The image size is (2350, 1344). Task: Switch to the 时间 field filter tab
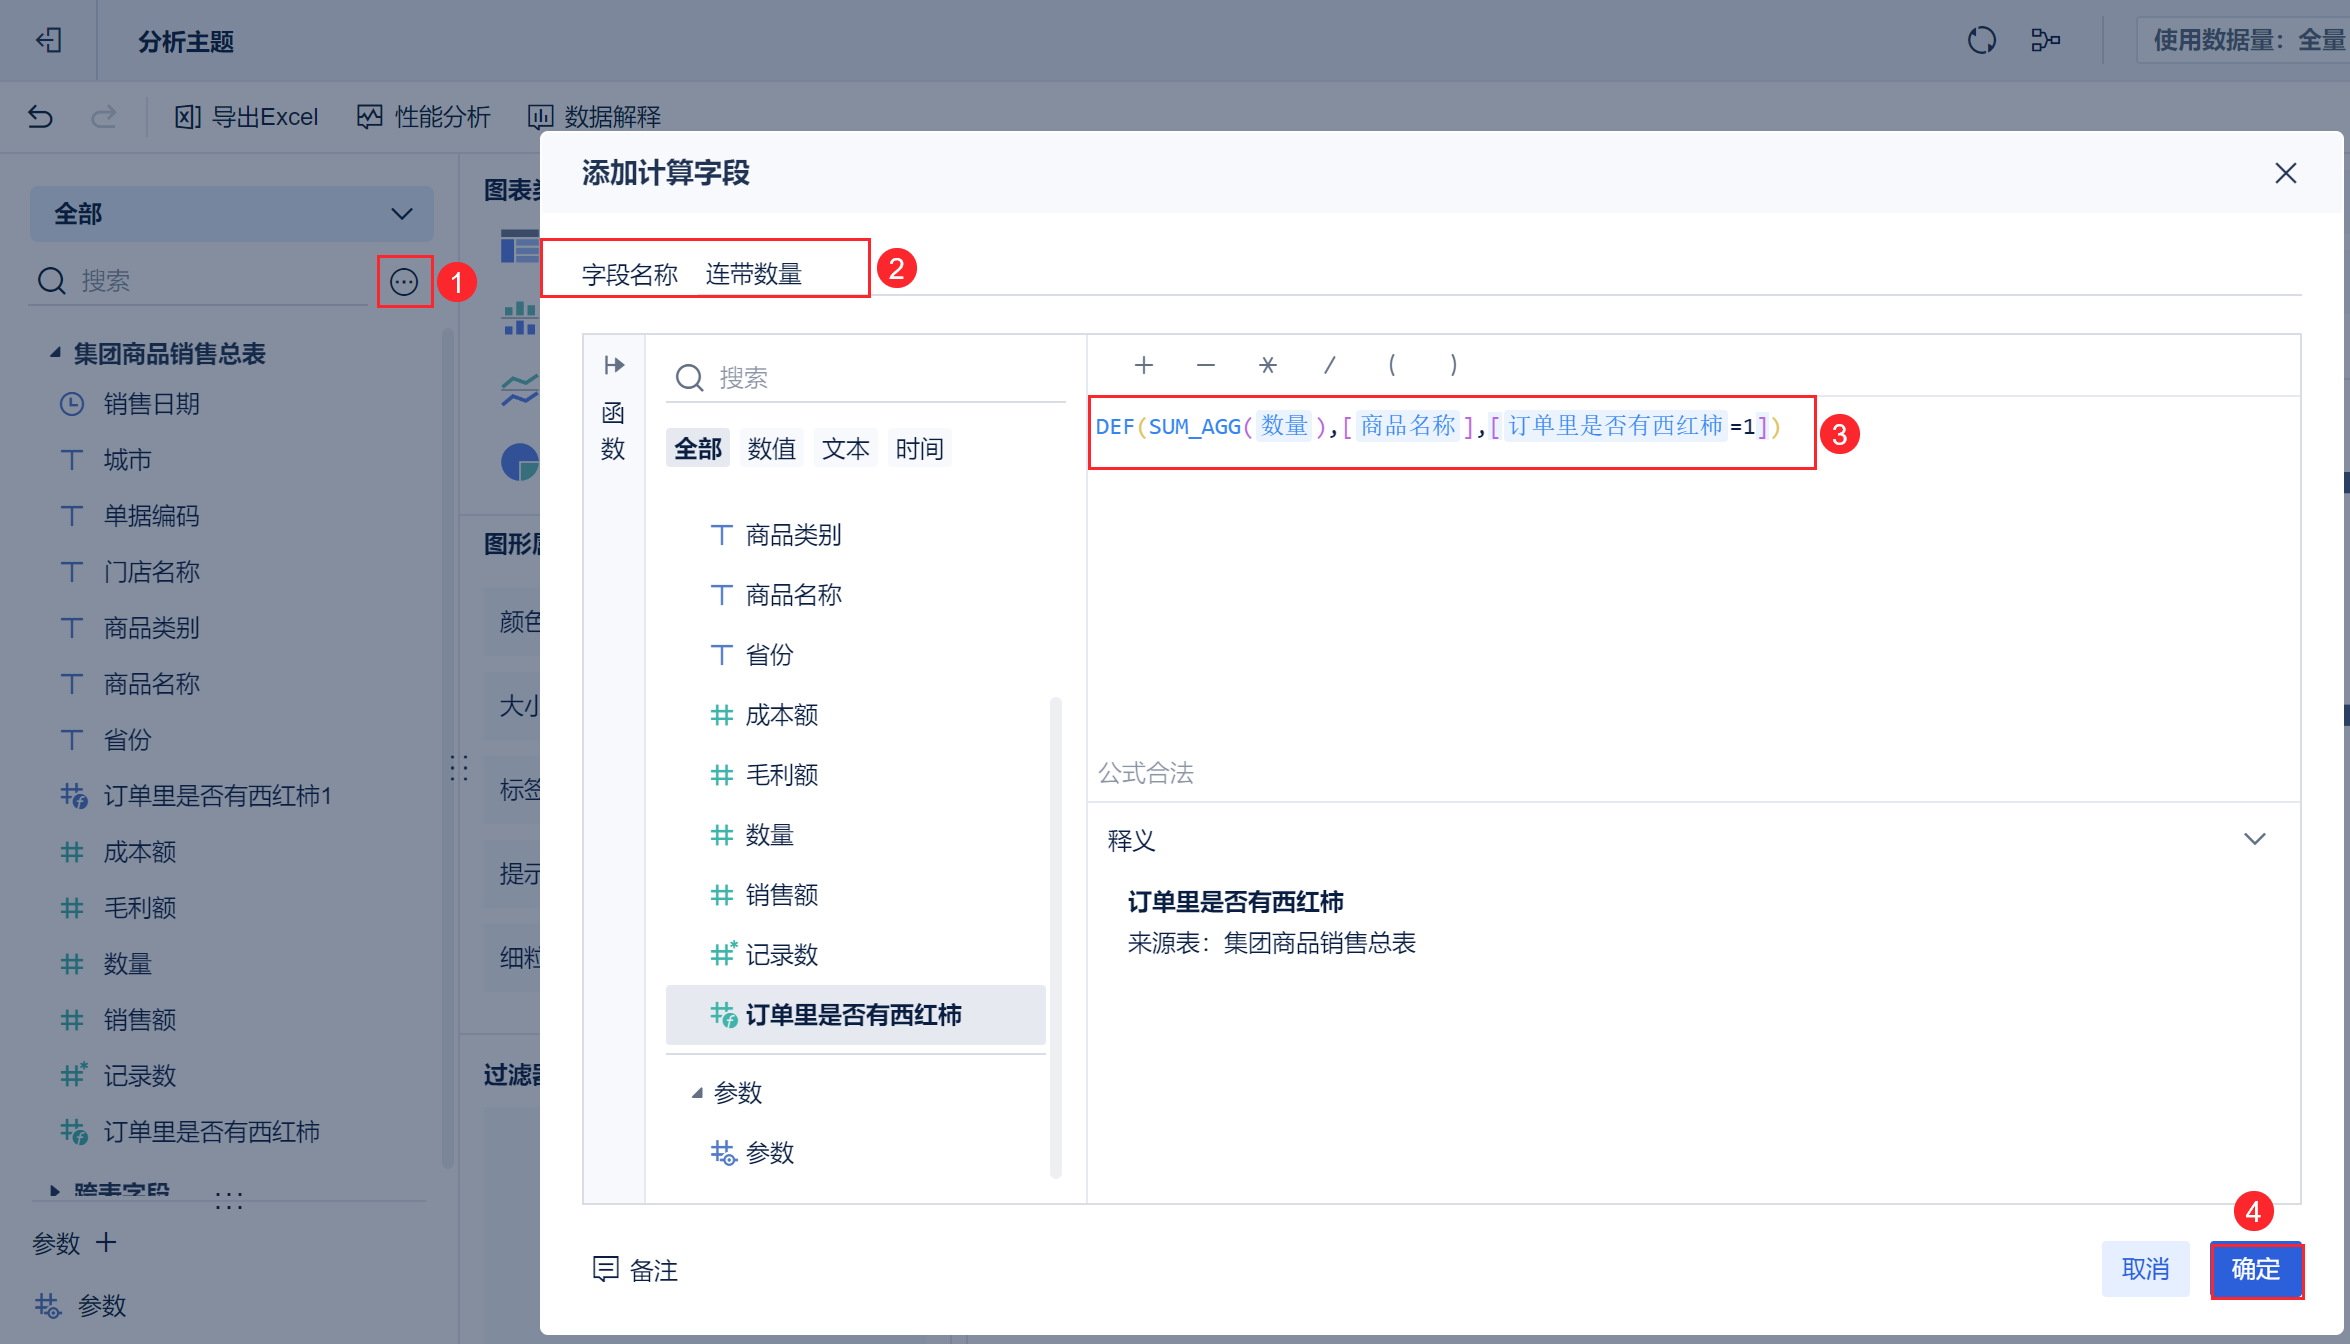point(919,449)
